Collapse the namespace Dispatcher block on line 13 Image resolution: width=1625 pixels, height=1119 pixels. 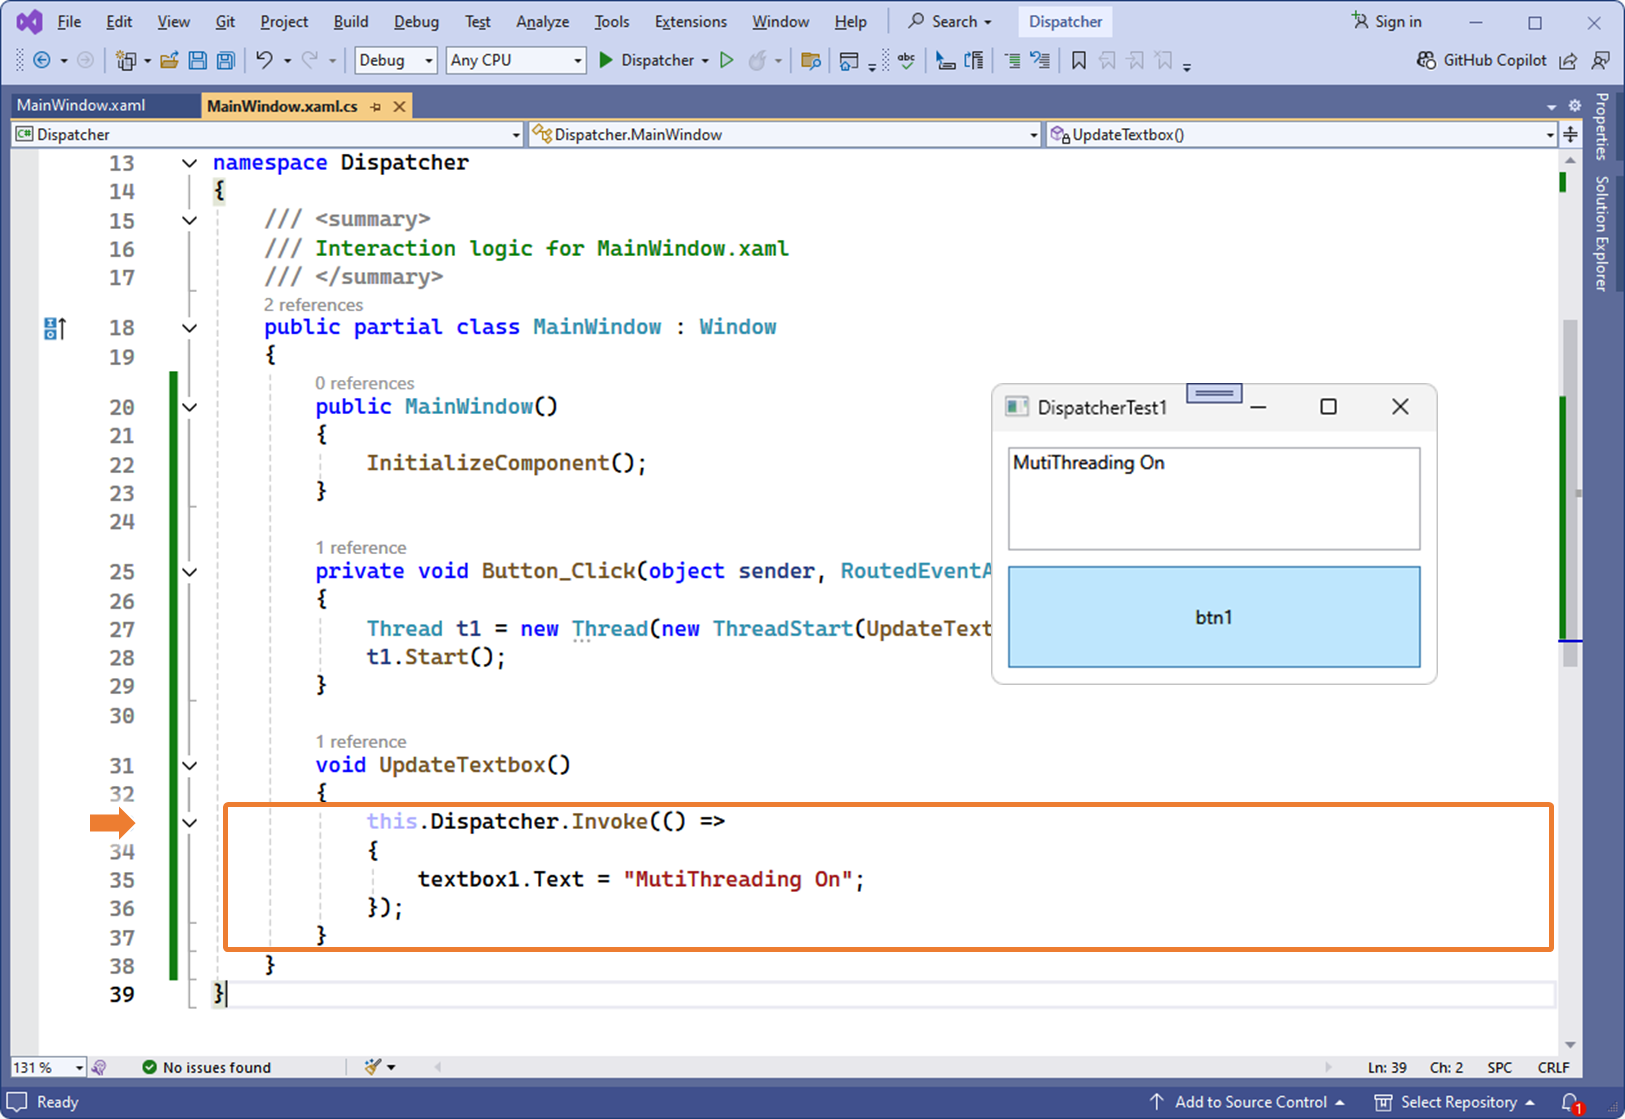pos(189,163)
